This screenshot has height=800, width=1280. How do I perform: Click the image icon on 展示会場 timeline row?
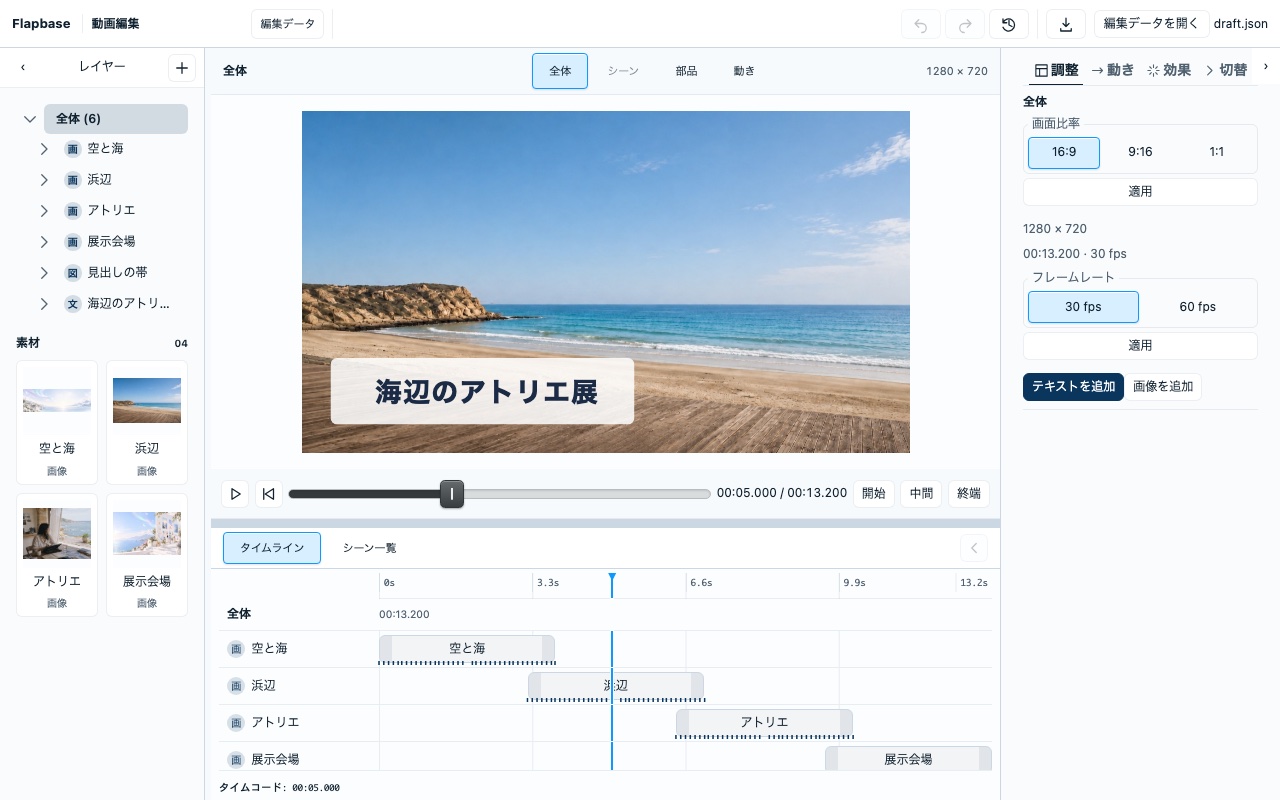pos(236,760)
